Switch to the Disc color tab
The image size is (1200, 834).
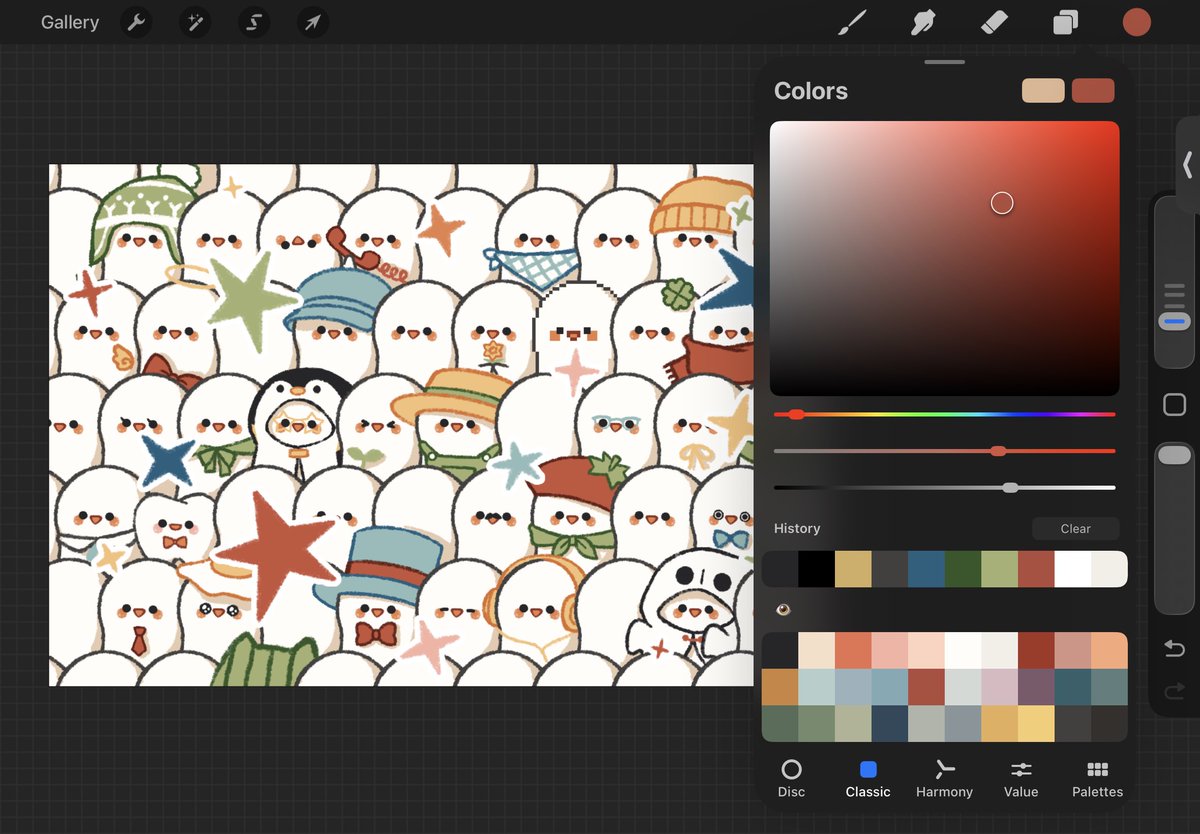coord(791,778)
